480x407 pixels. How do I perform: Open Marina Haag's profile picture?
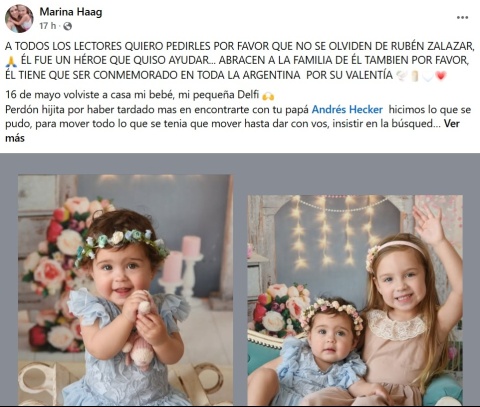pos(19,18)
